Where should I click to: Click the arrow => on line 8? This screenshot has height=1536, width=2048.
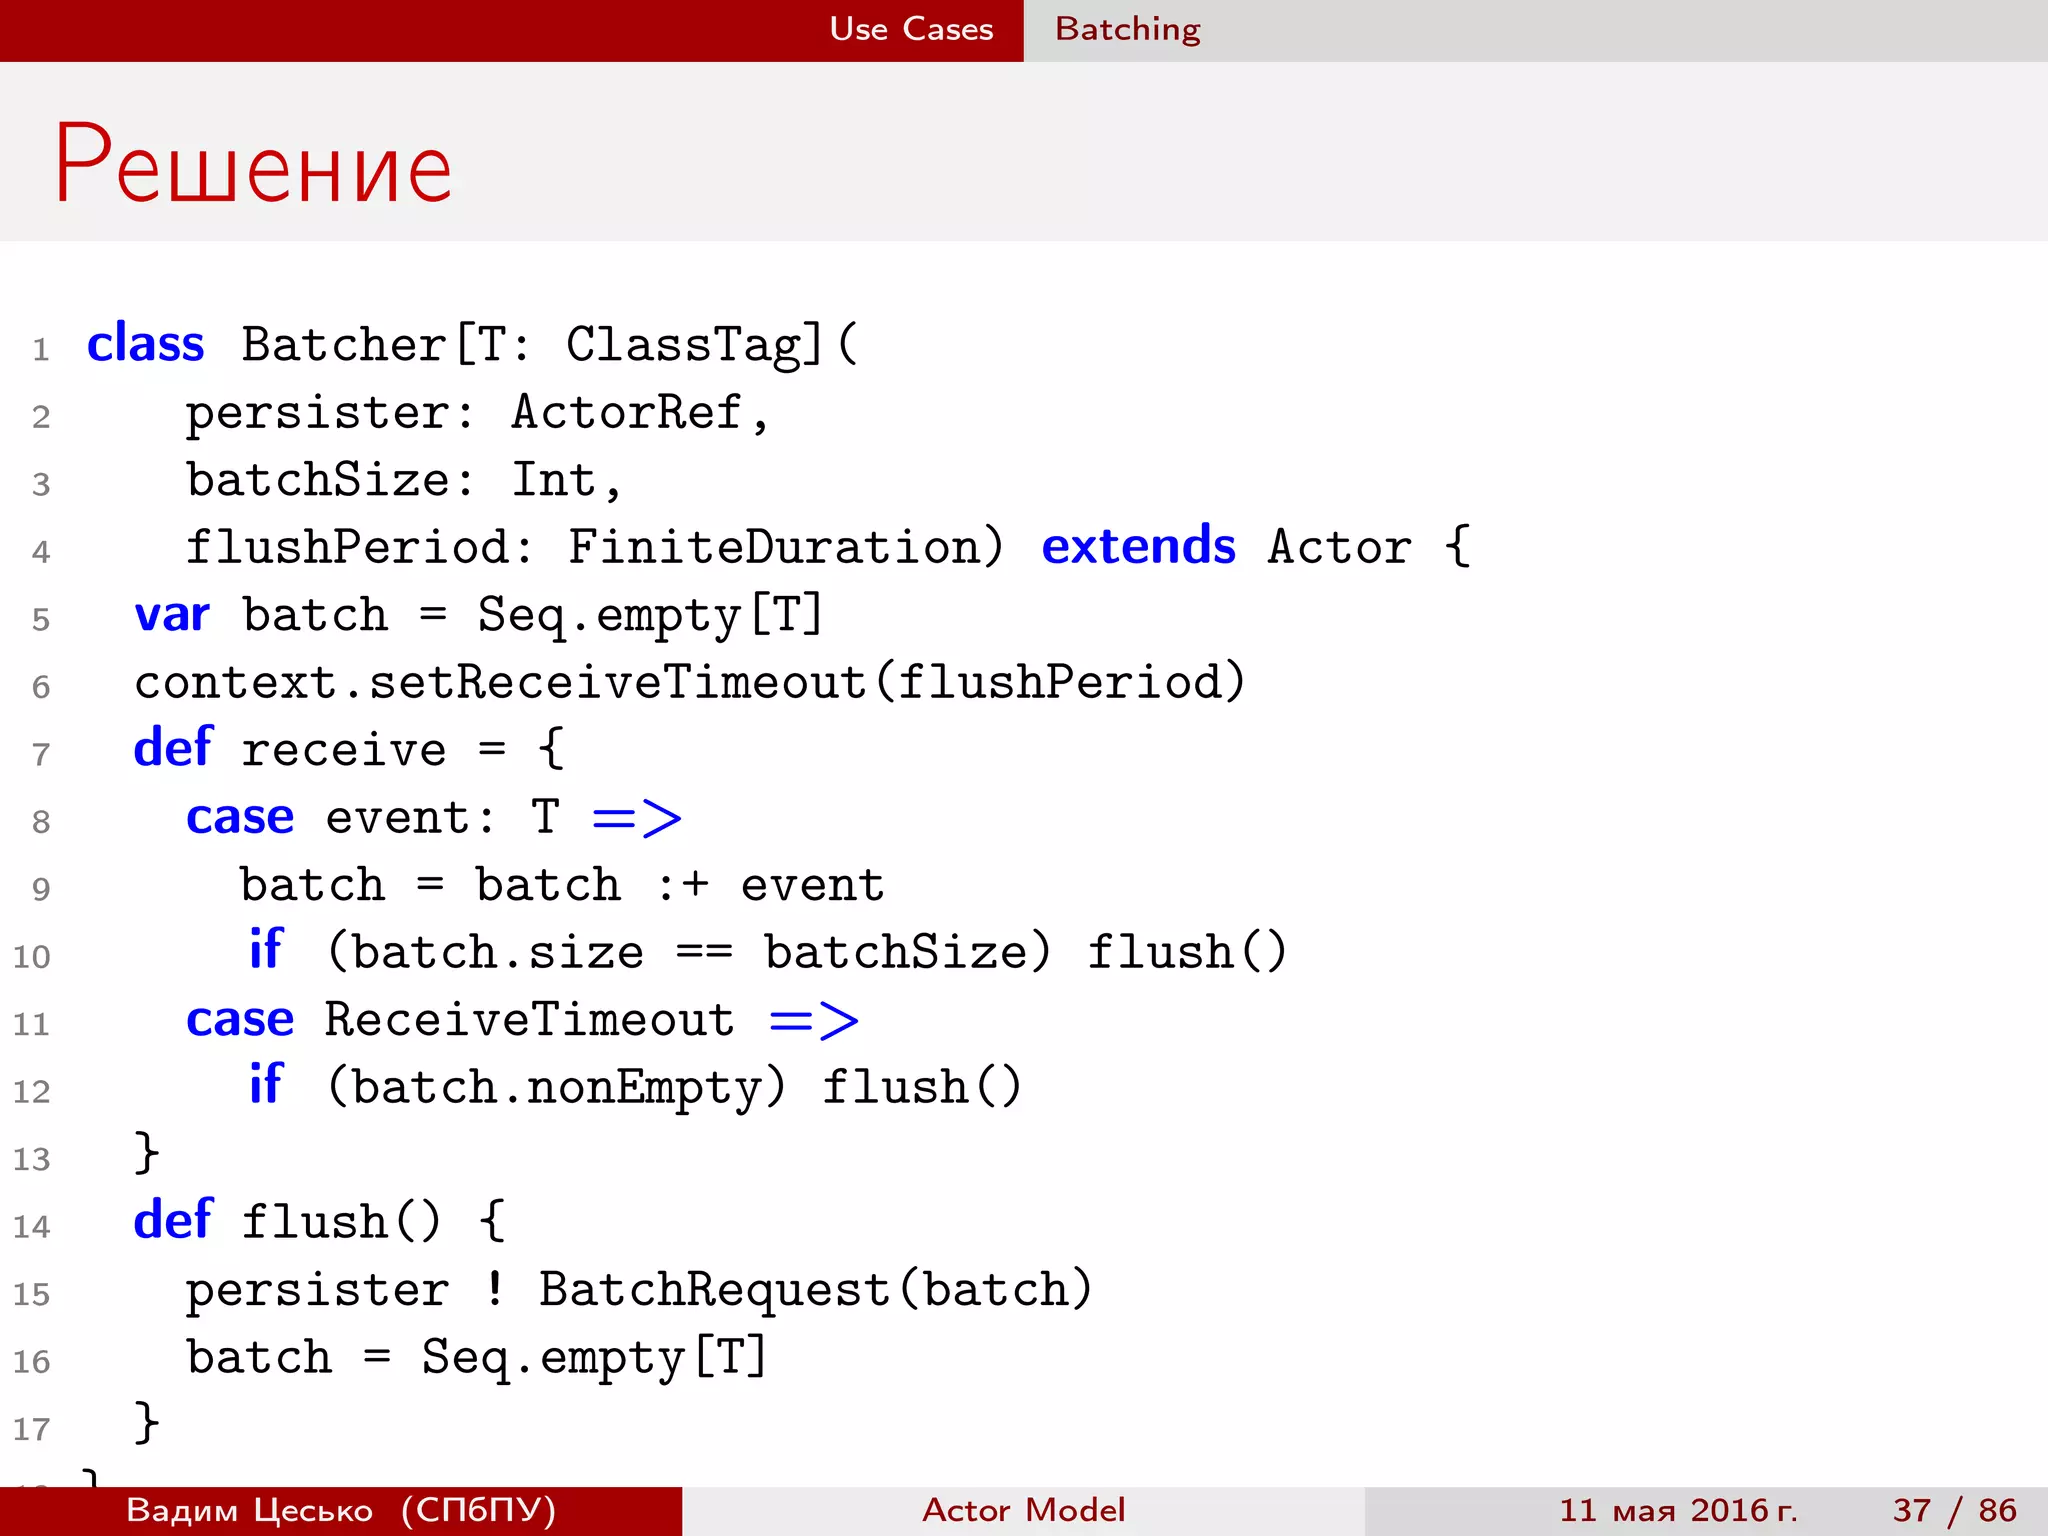pos(637,819)
